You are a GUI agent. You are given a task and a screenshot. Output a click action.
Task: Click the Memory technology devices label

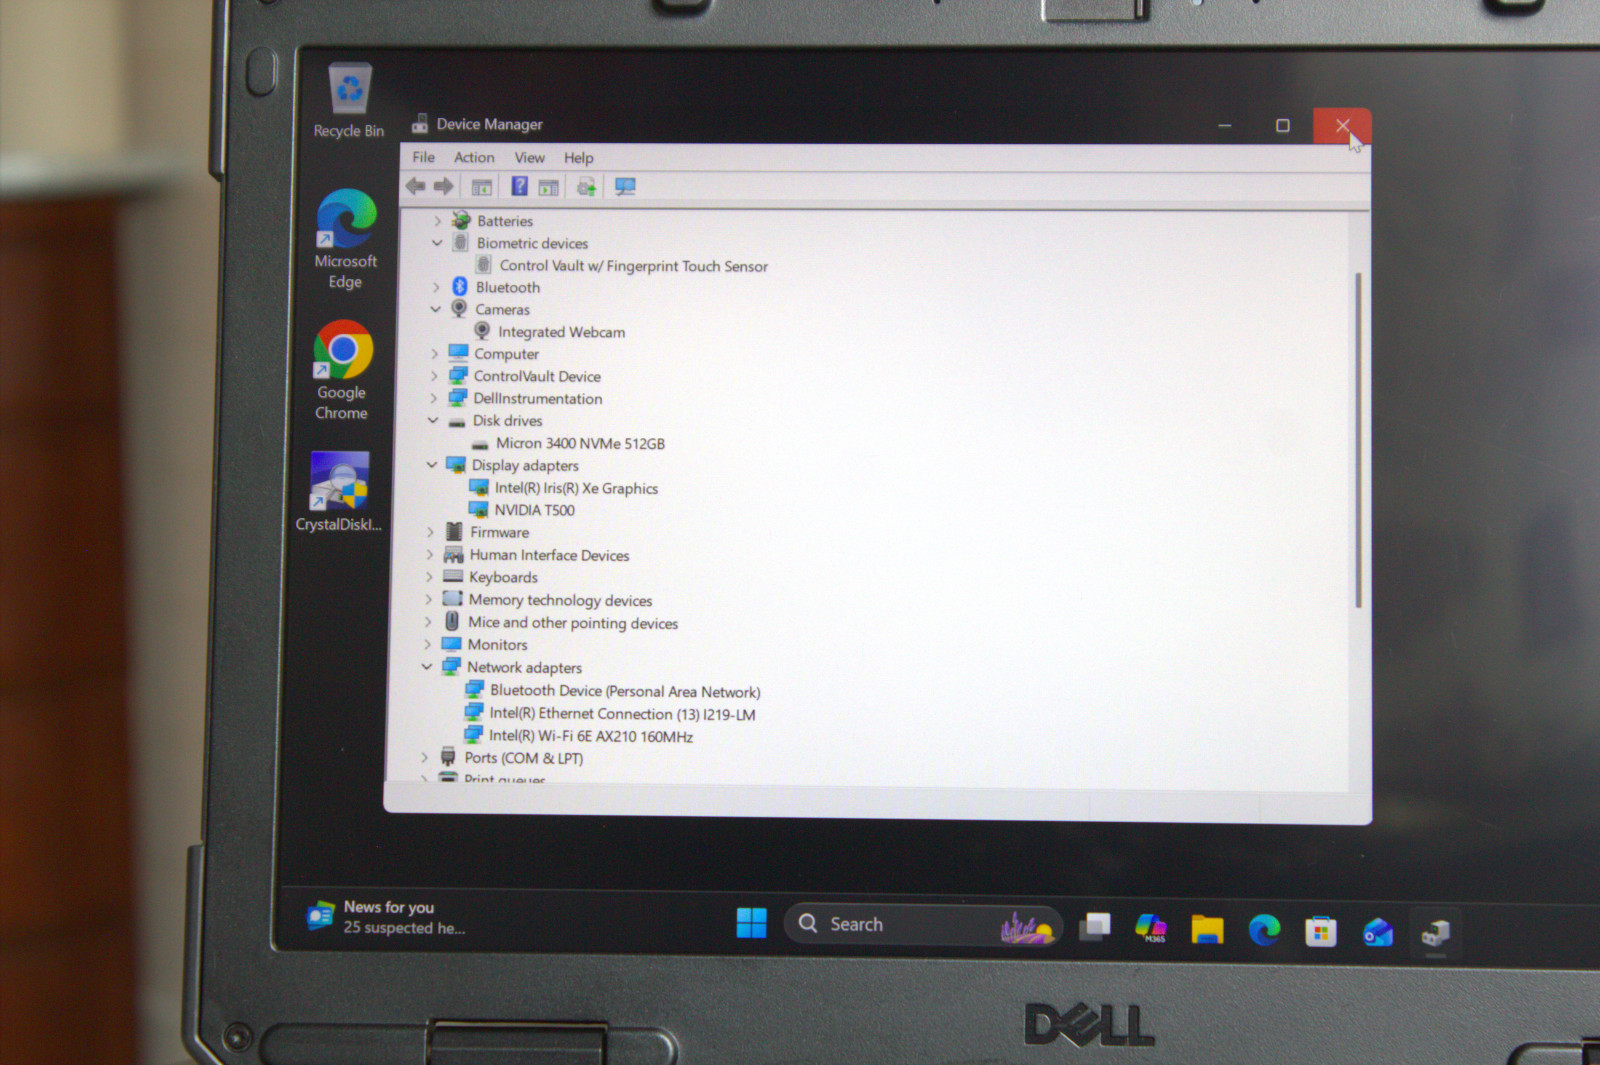pos(560,600)
